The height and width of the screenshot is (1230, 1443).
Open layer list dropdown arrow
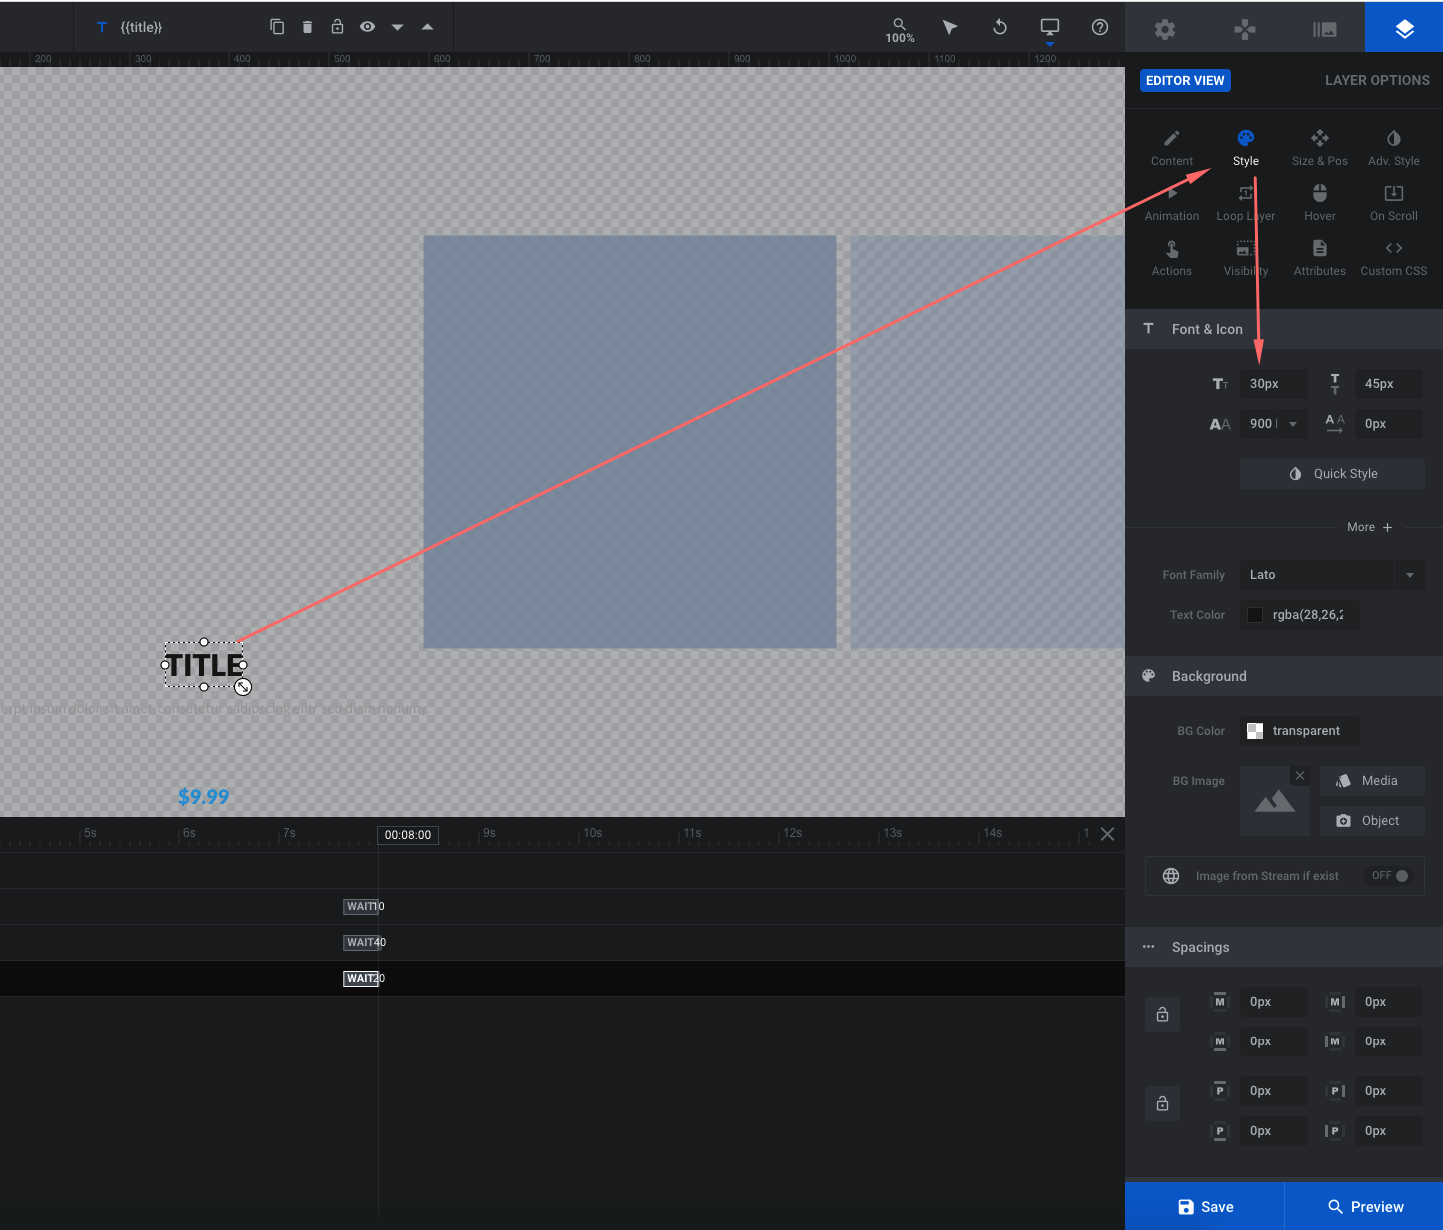point(397,27)
